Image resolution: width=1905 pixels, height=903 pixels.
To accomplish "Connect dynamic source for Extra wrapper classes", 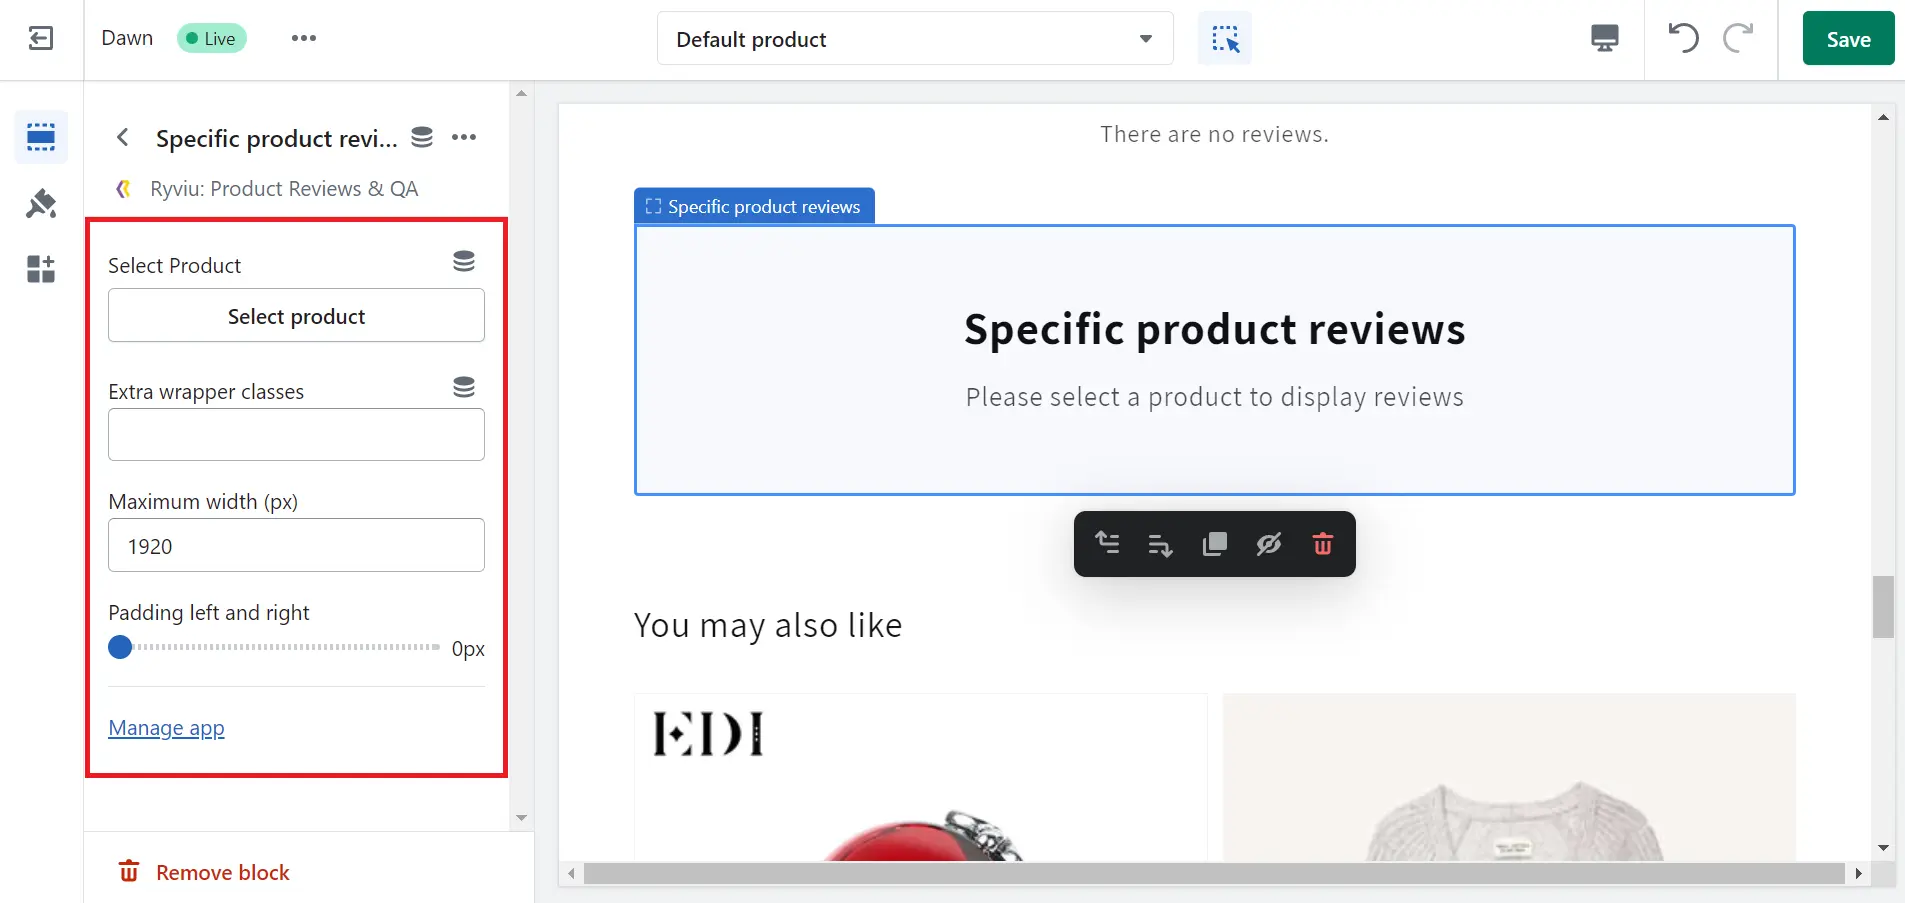I will tap(464, 386).
